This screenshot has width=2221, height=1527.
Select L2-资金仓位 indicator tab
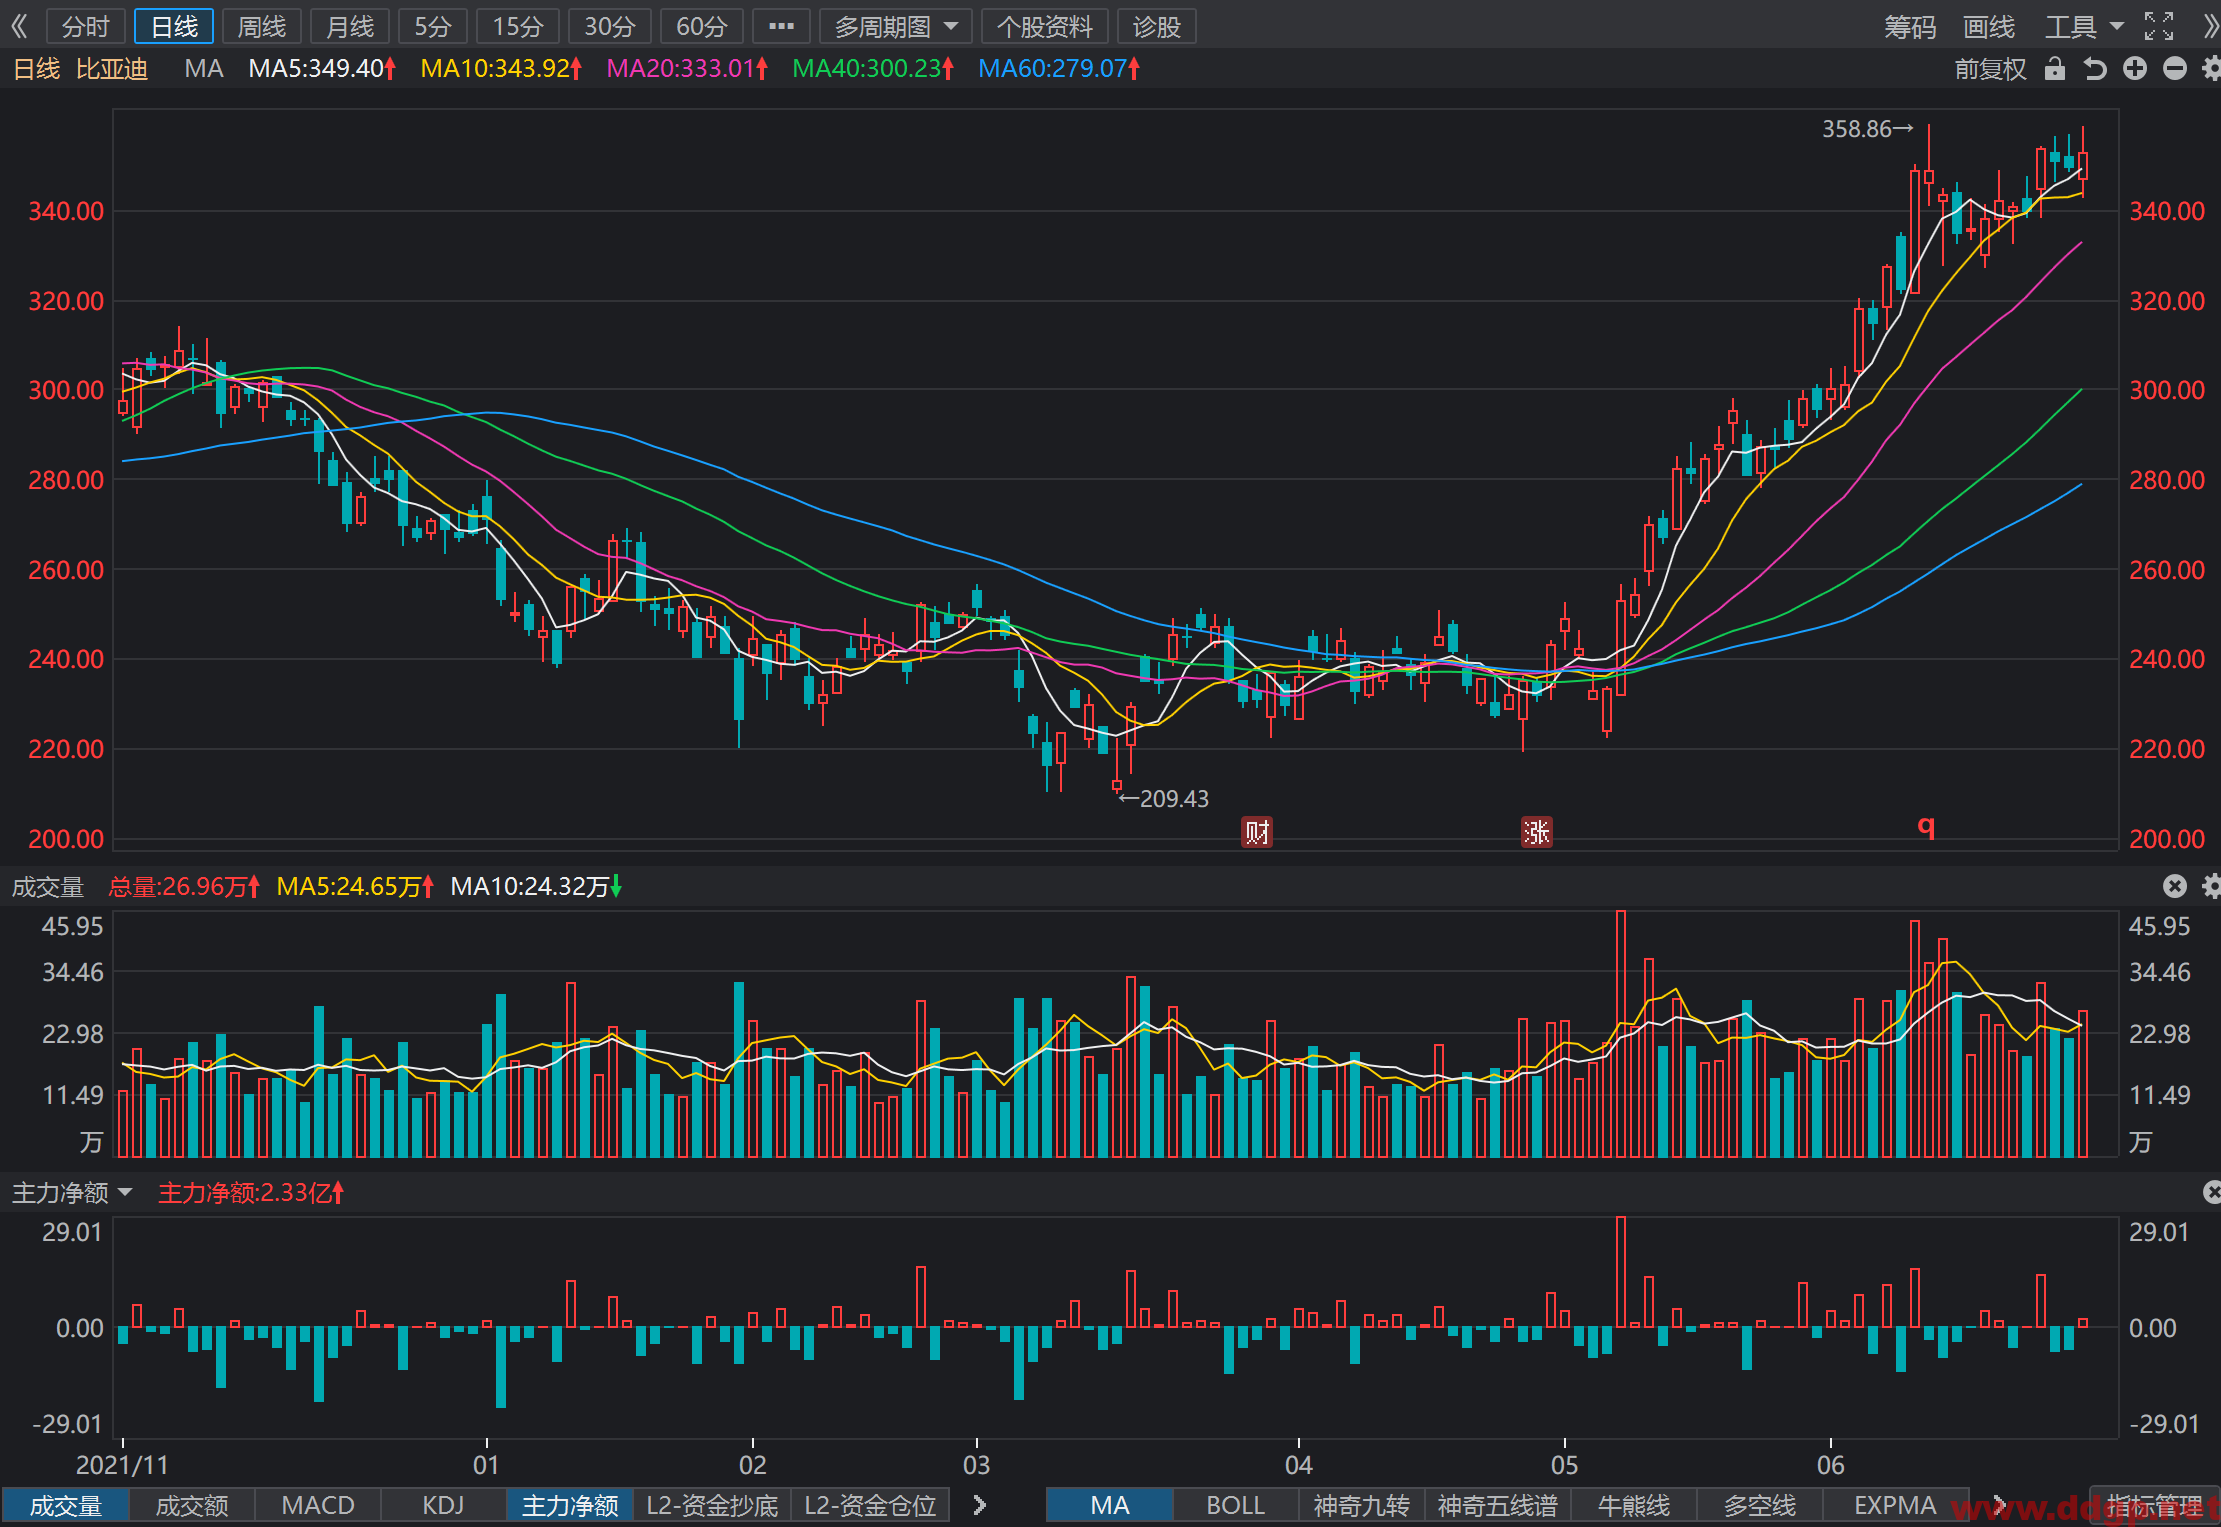(x=870, y=1505)
